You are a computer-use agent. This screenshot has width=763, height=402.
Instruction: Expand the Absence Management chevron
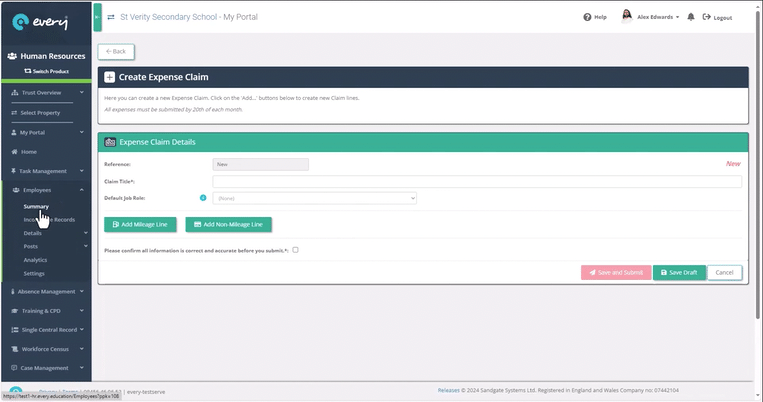point(82,291)
